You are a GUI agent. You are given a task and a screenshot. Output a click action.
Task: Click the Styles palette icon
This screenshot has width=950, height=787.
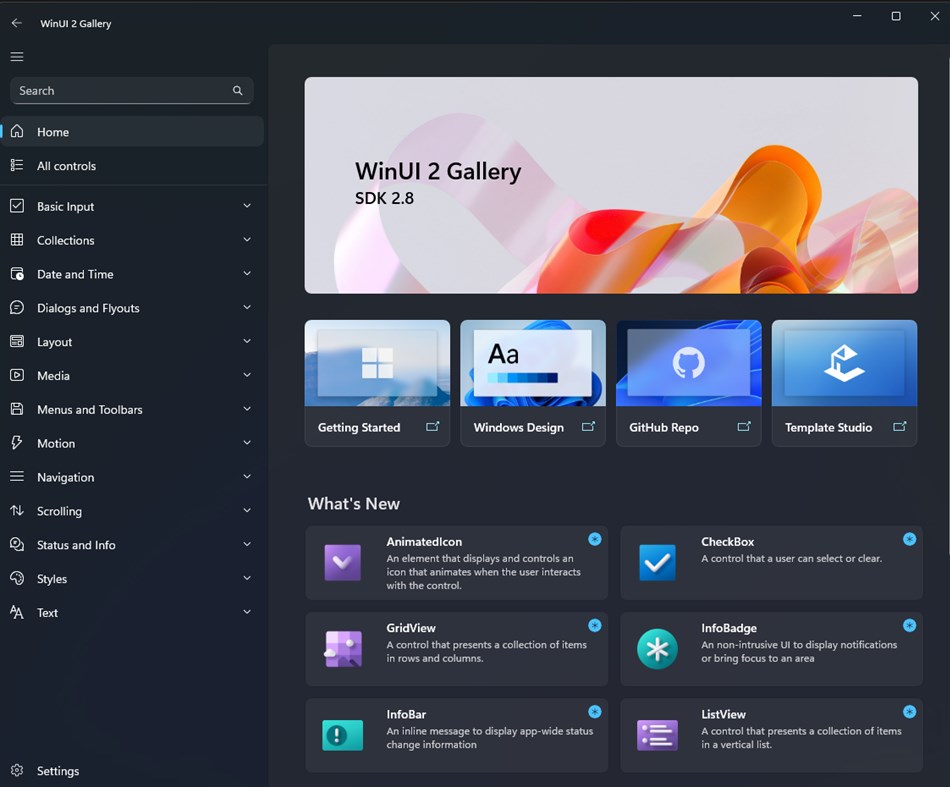coord(17,578)
